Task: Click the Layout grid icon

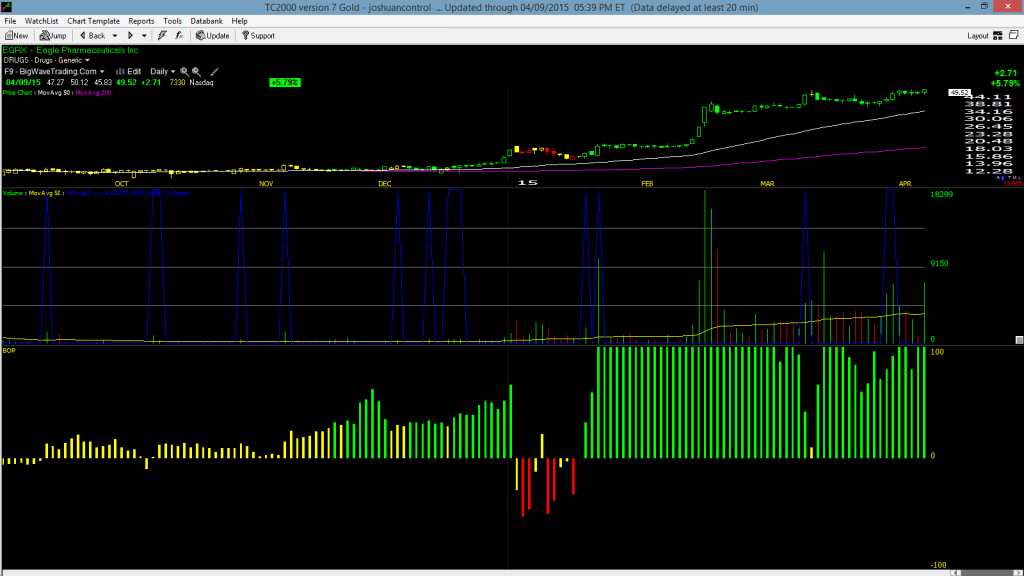Action: pyautogui.click(x=998, y=36)
